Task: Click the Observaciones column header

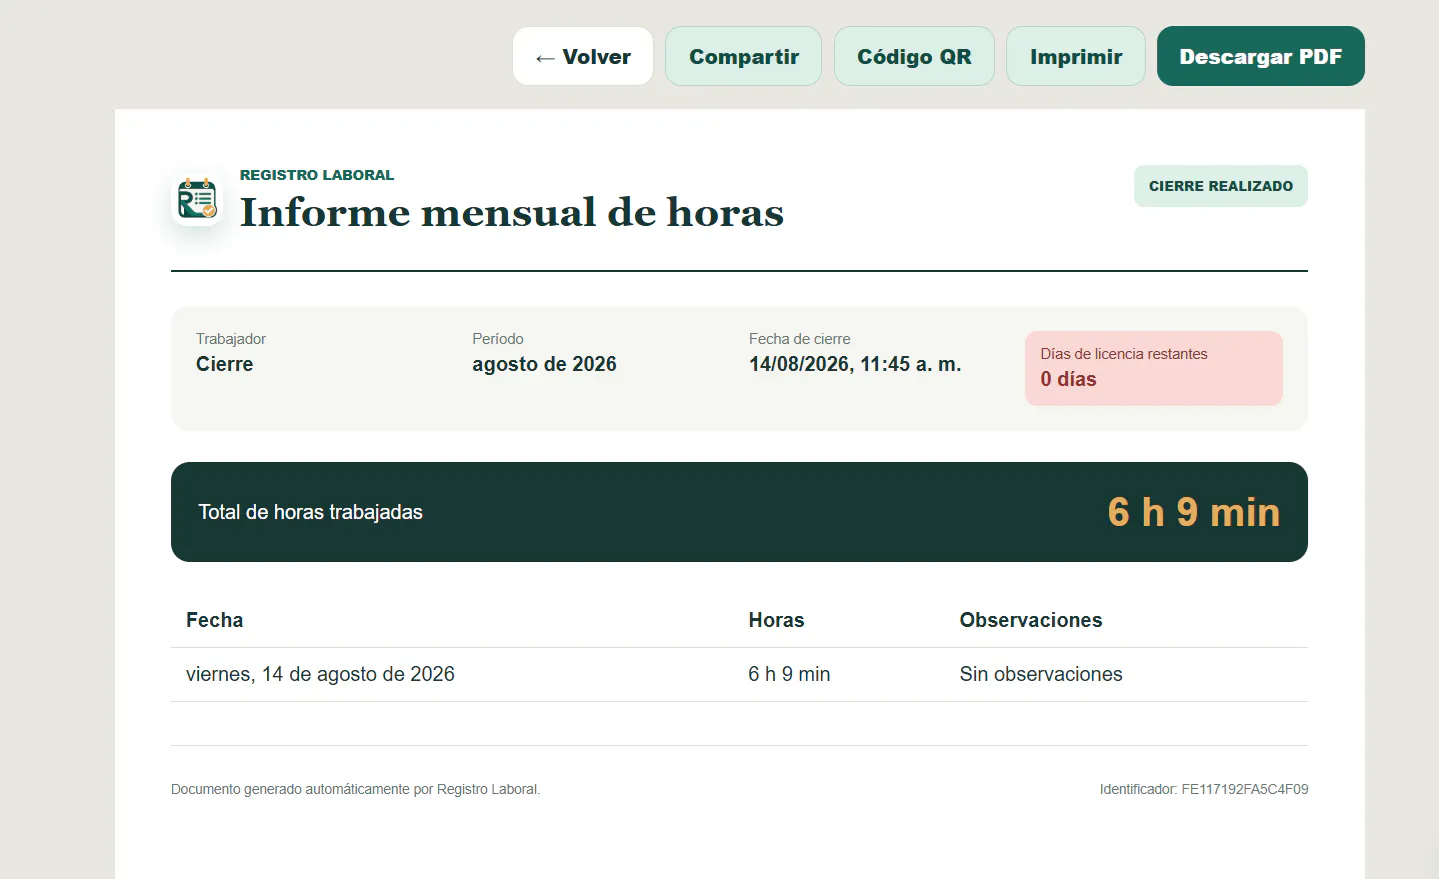Action: point(1030,620)
